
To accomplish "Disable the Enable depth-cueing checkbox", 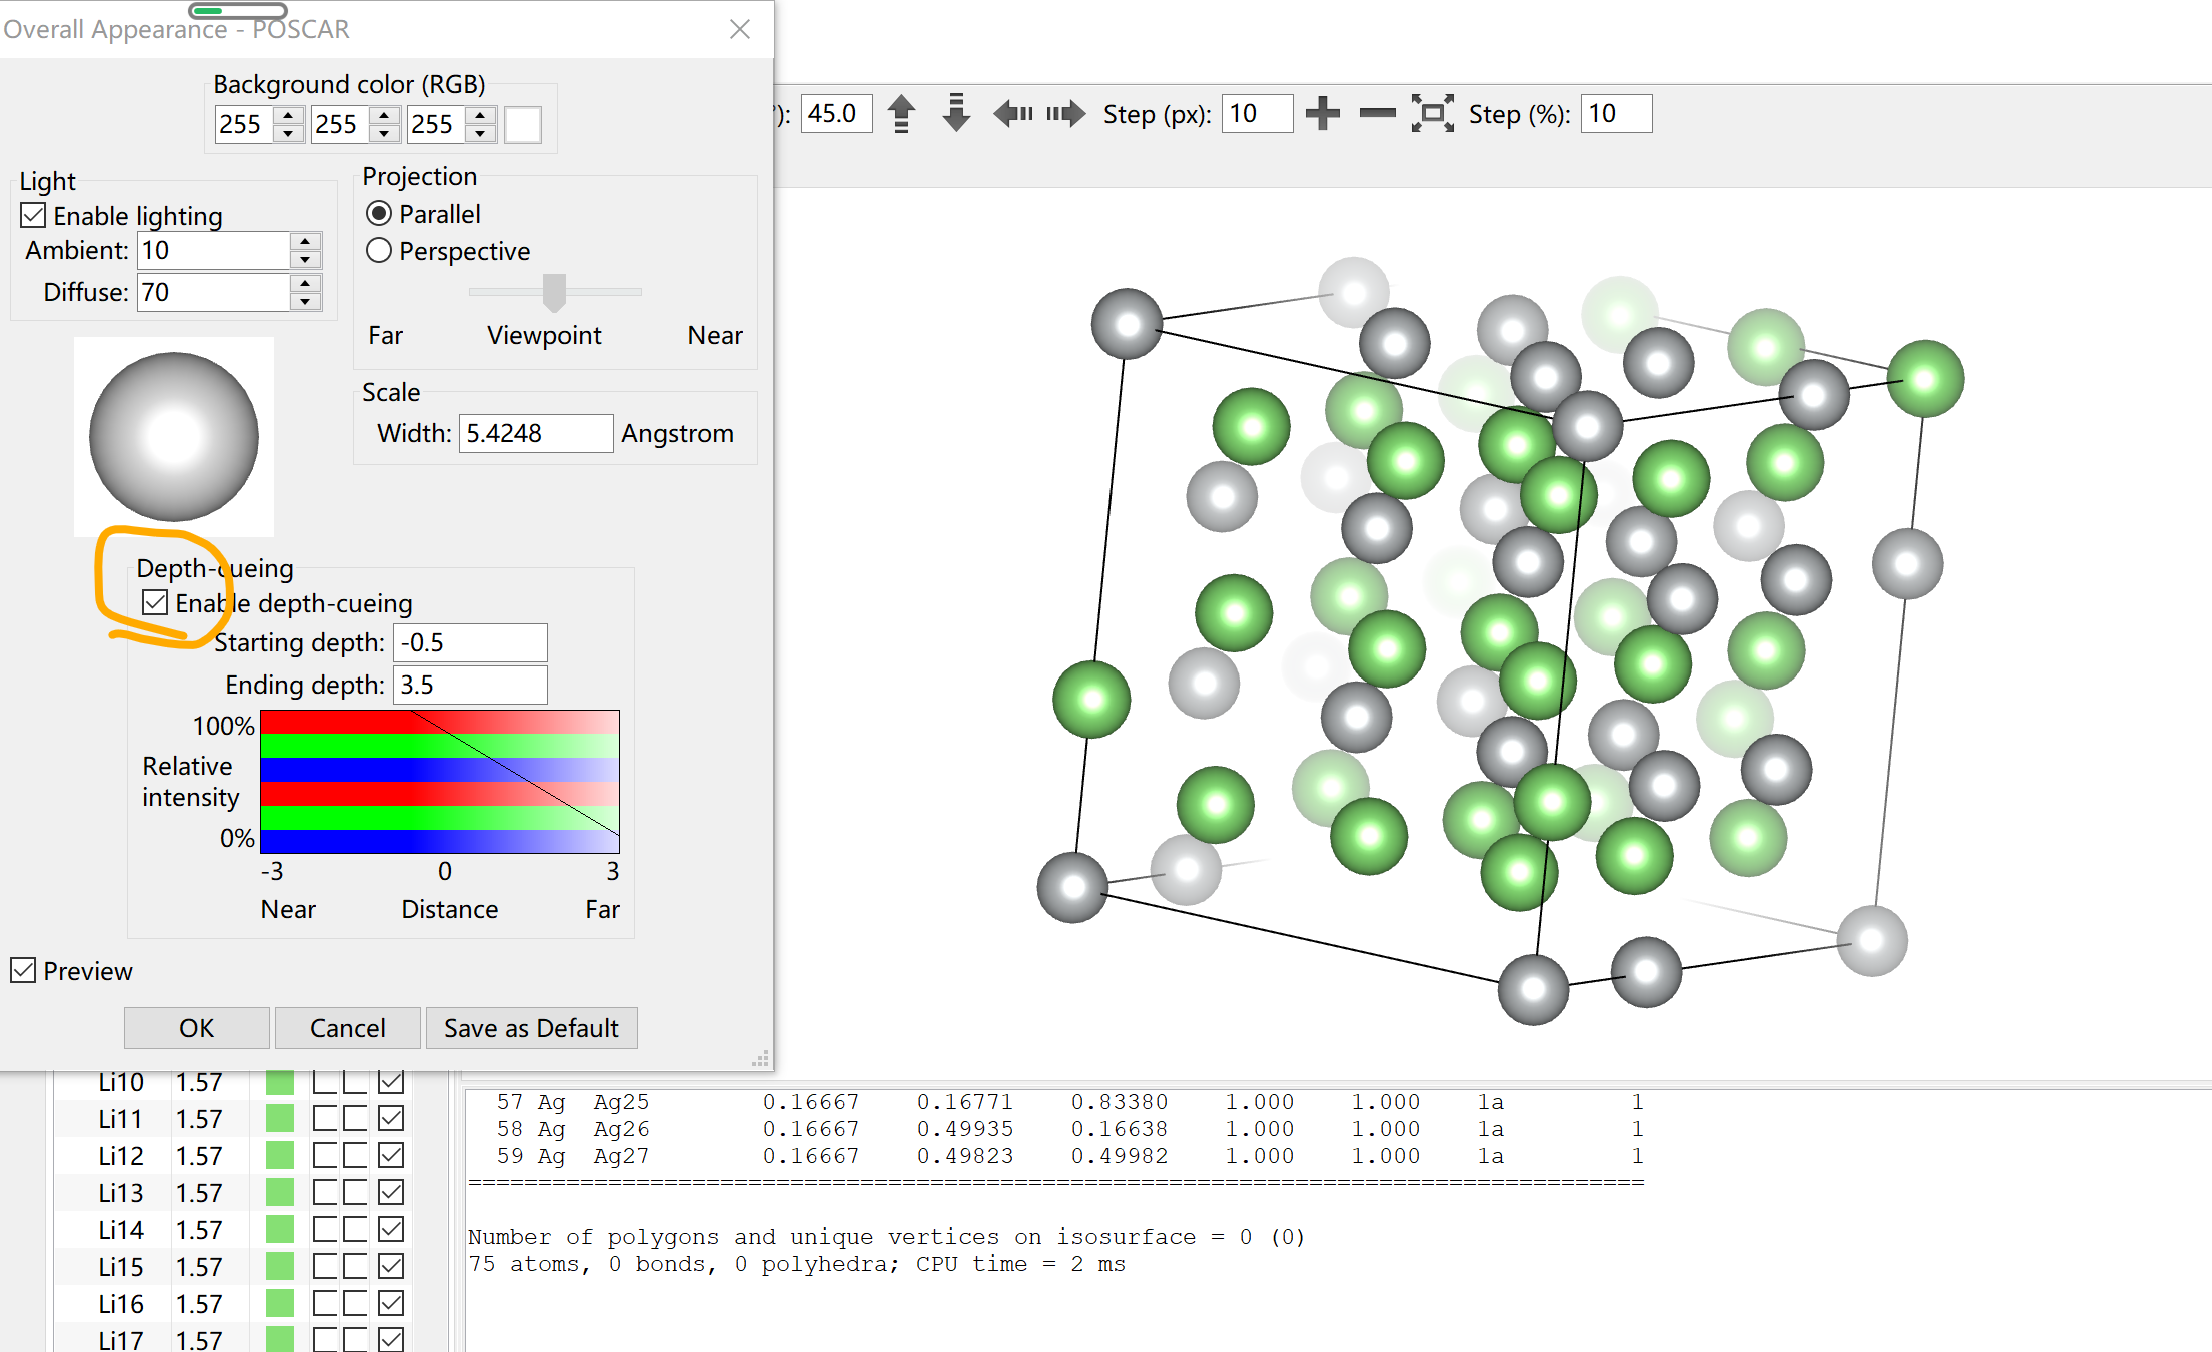I will click(155, 602).
